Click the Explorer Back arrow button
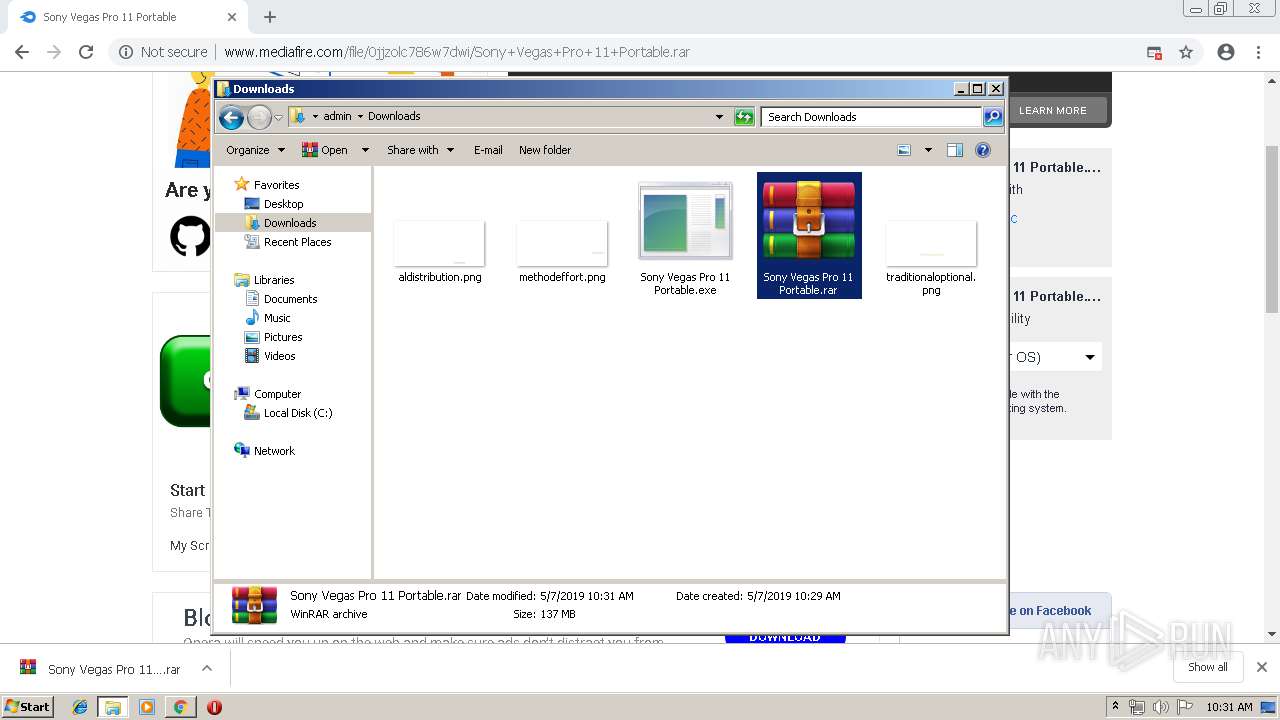 pos(231,117)
